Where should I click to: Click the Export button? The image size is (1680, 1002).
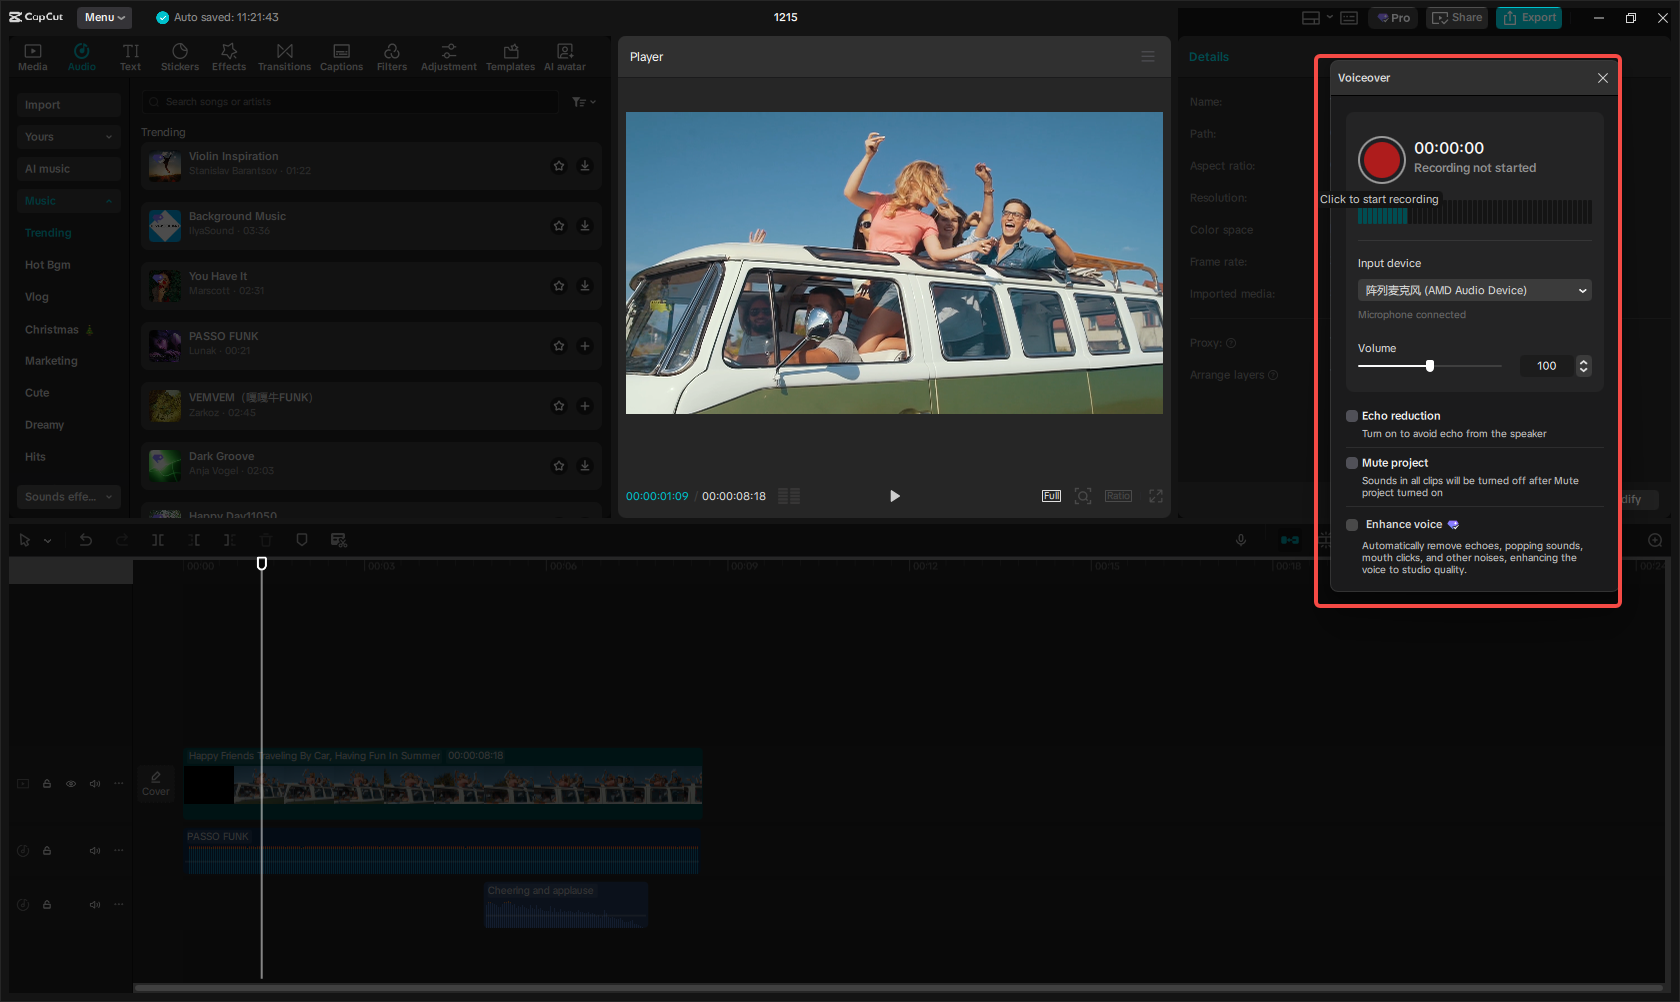(1528, 18)
